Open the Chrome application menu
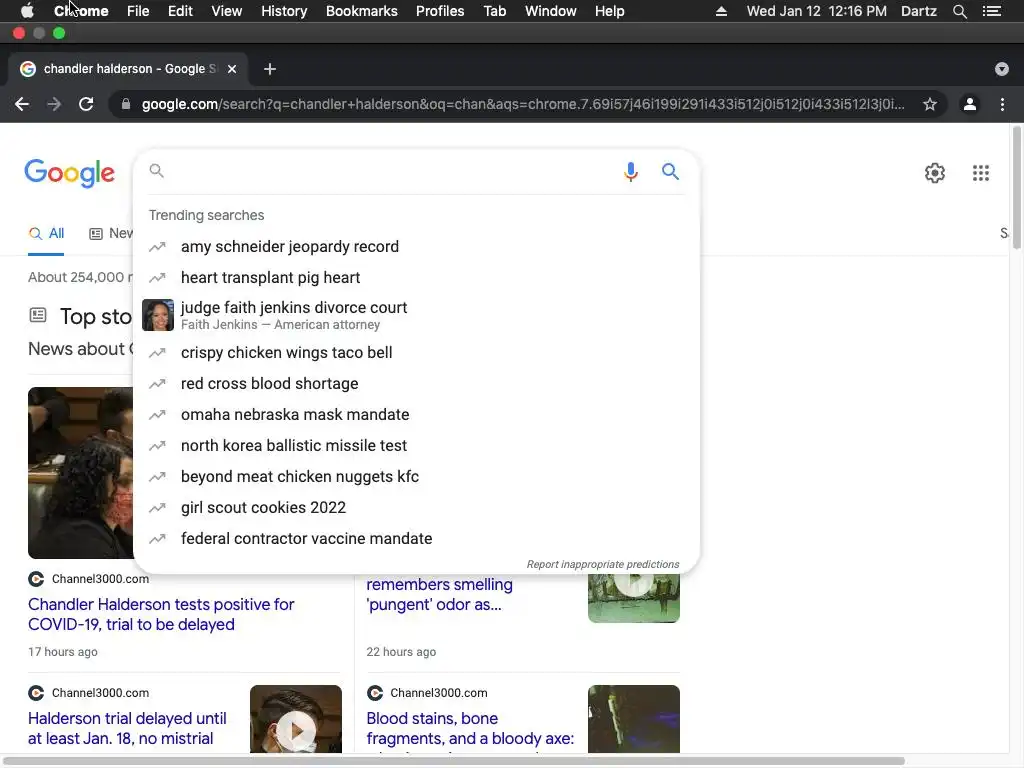This screenshot has width=1024, height=768. point(81,11)
